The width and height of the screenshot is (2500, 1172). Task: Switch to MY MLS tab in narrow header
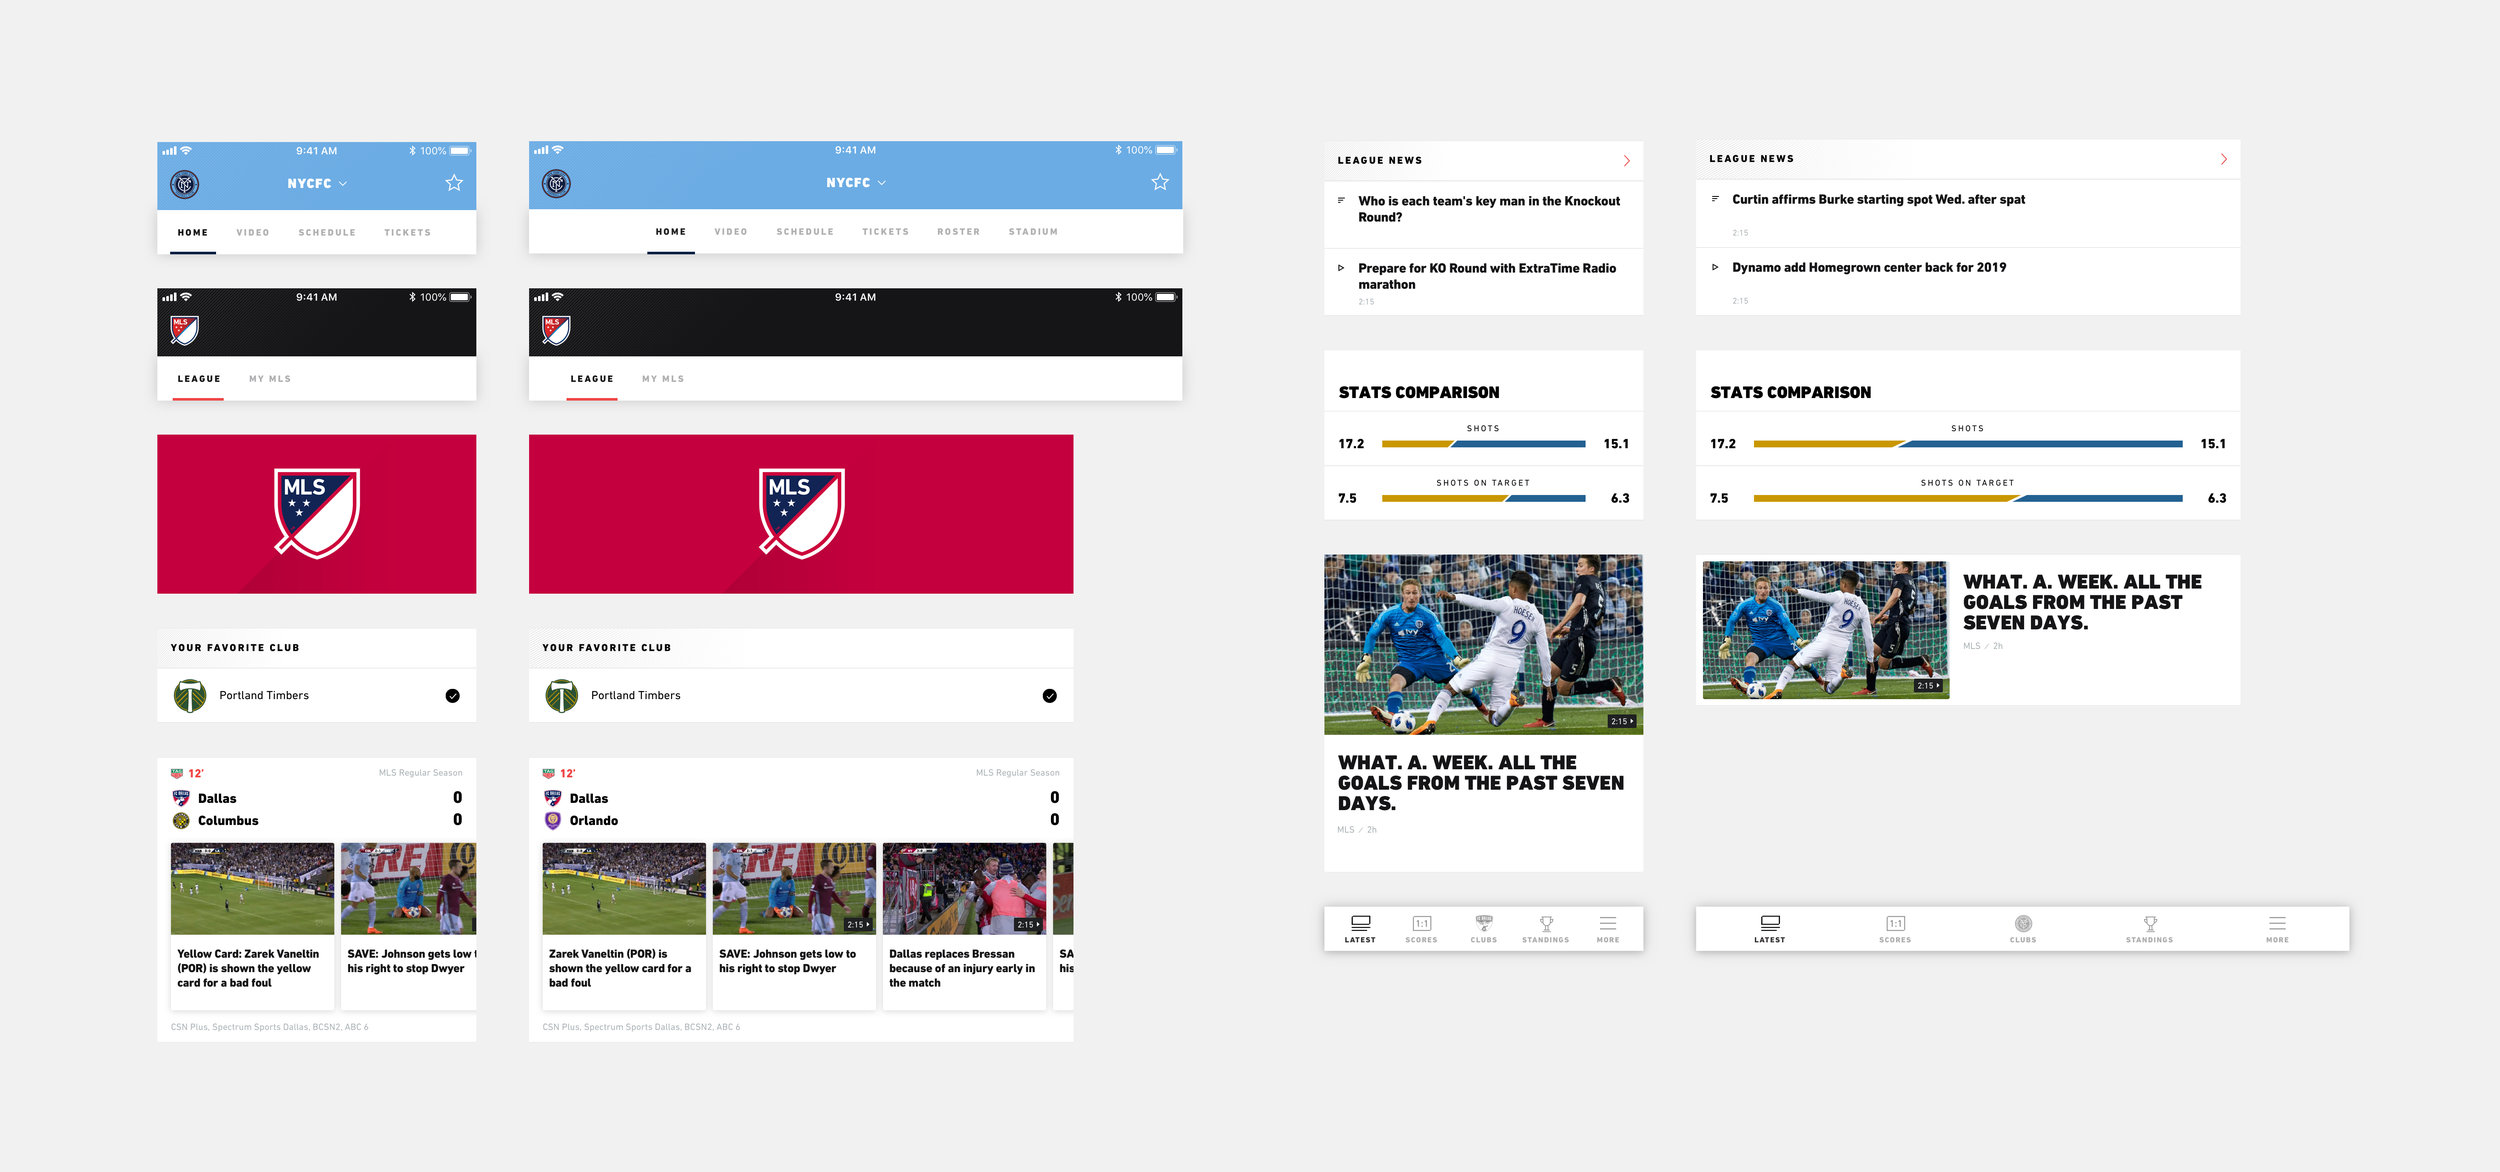click(x=270, y=379)
